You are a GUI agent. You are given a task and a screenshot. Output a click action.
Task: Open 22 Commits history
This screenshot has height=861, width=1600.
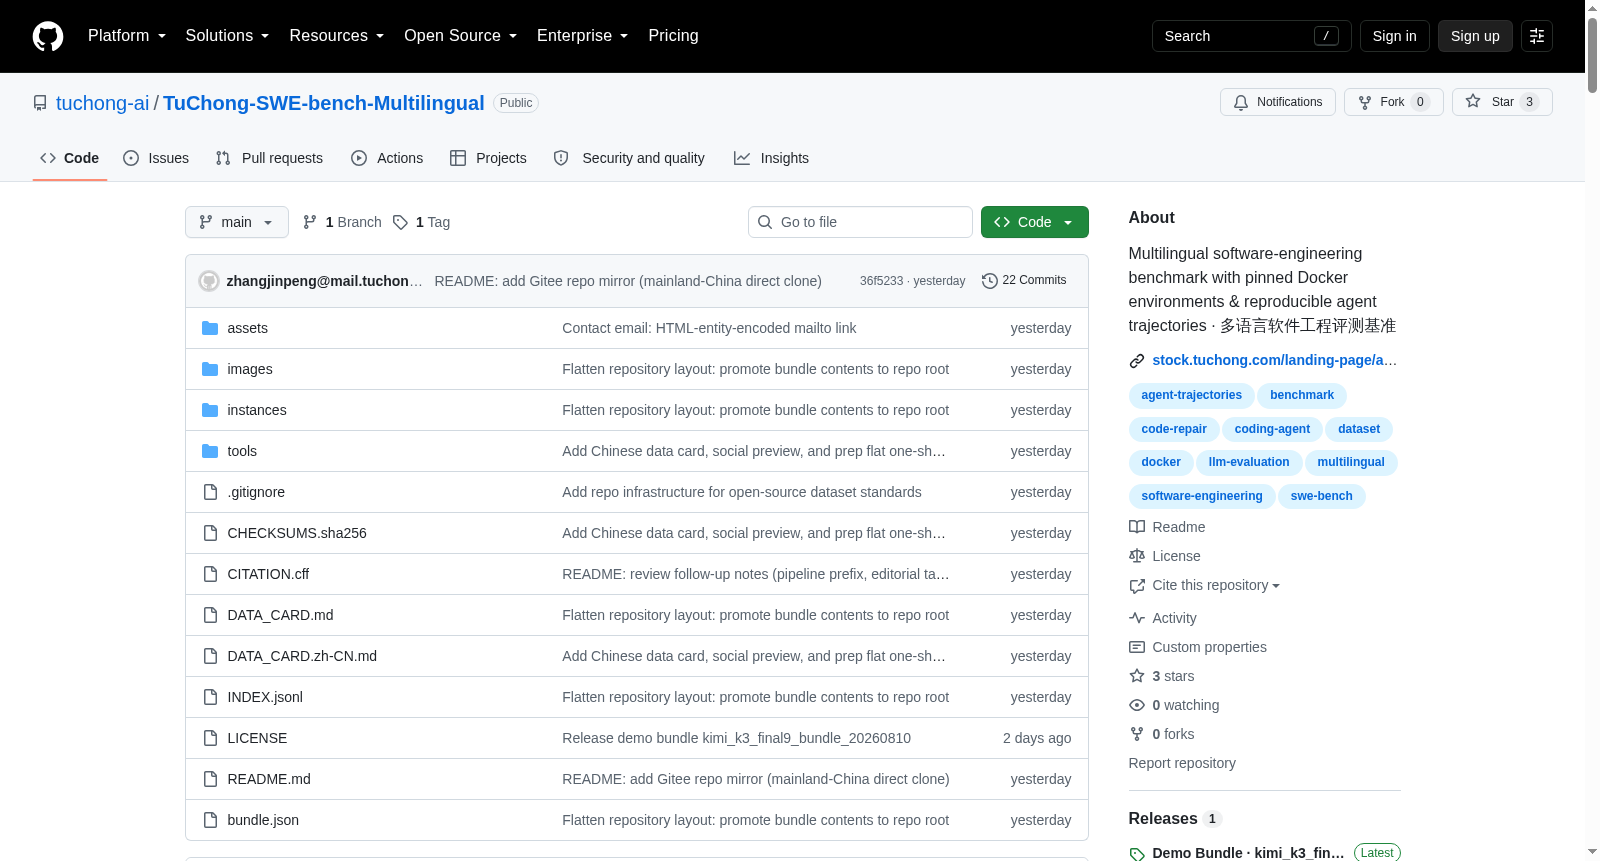pyautogui.click(x=1024, y=280)
